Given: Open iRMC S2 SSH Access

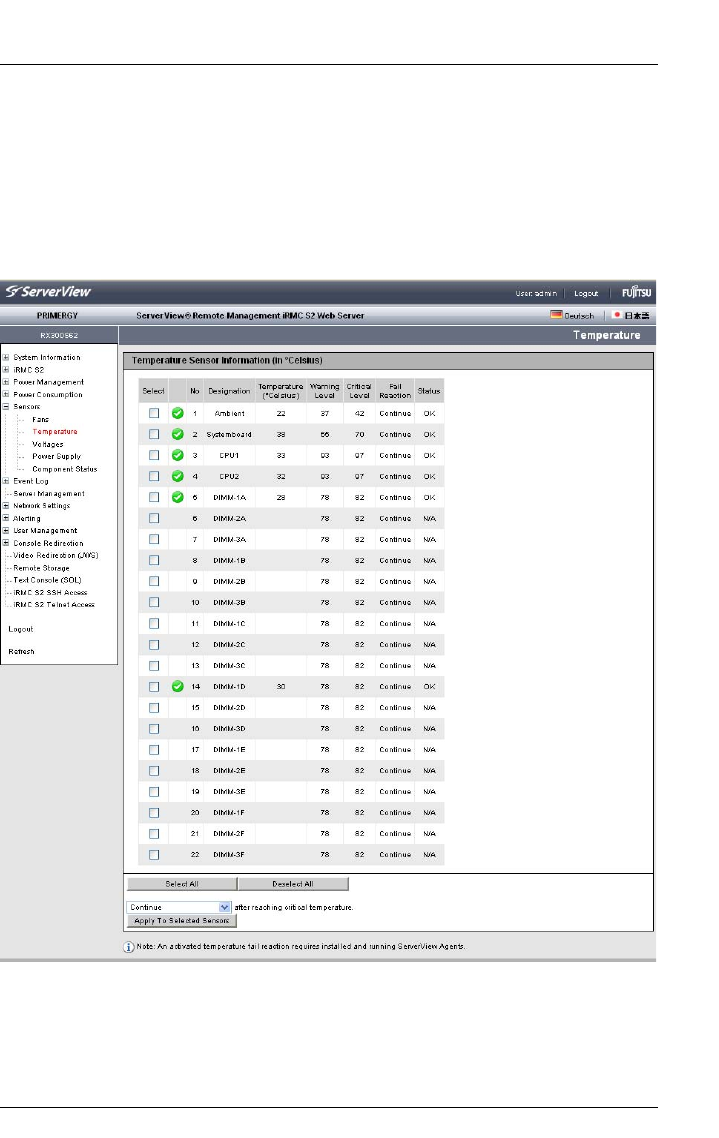Looking at the screenshot, I should 50,592.
